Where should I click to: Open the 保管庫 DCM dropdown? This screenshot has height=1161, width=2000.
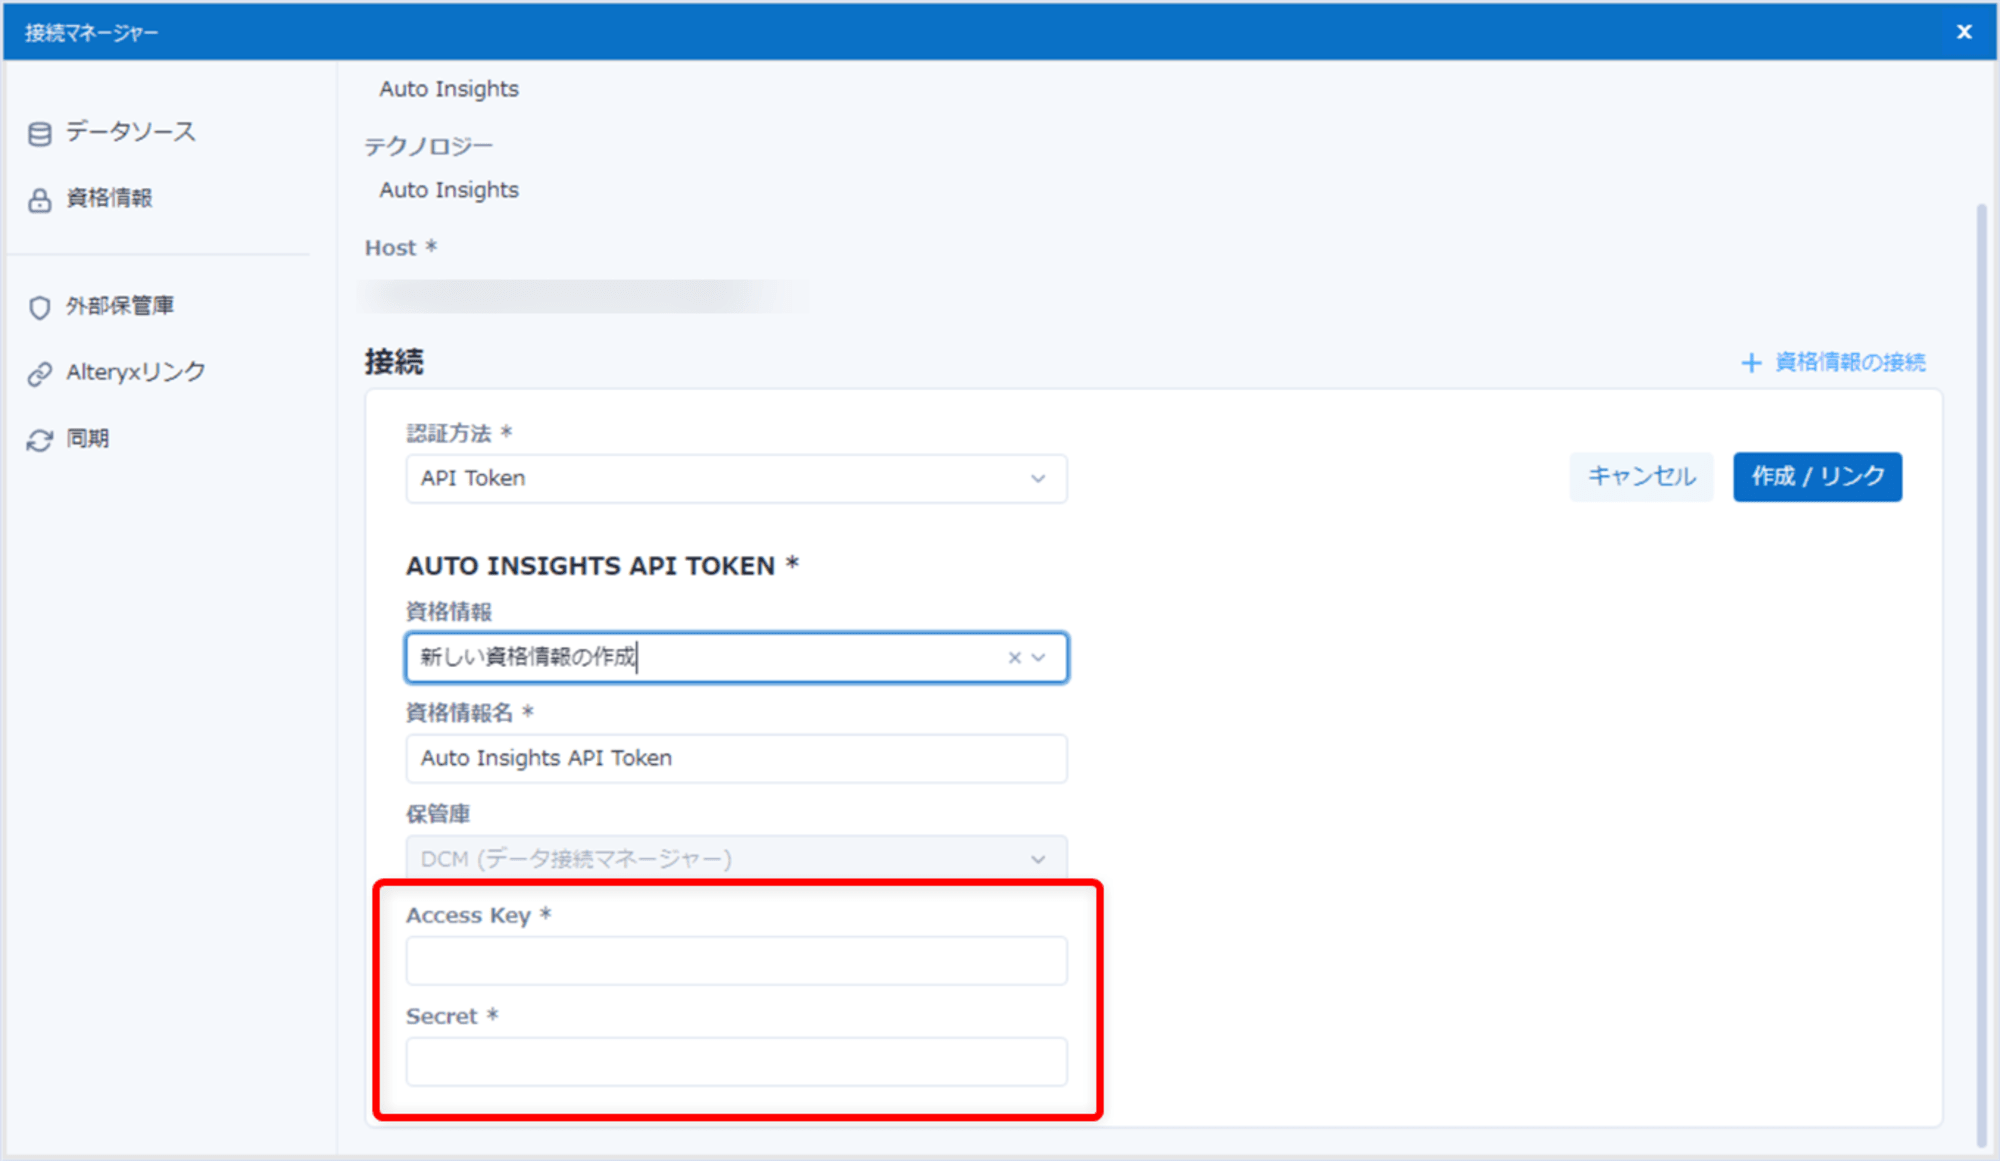[x=736, y=858]
